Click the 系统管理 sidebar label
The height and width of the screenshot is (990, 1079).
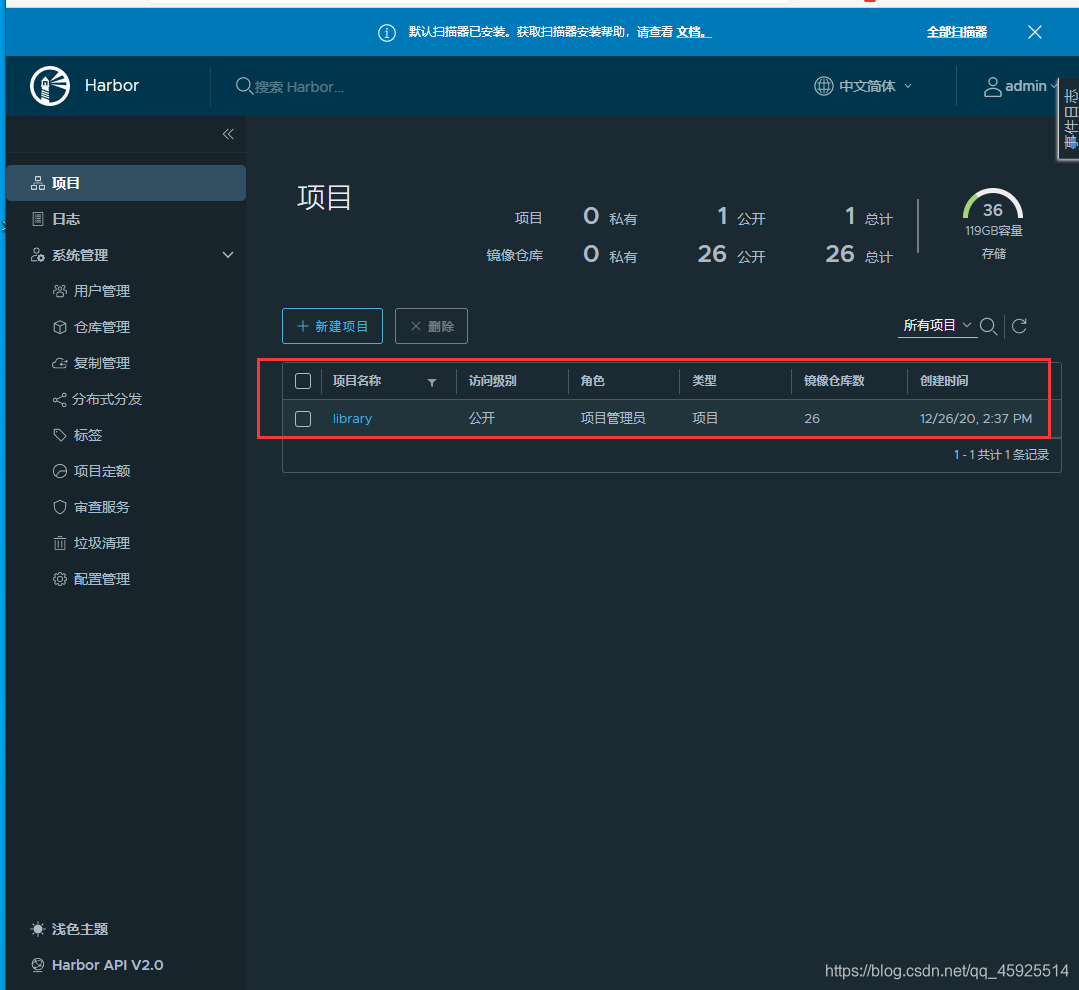tap(80, 255)
